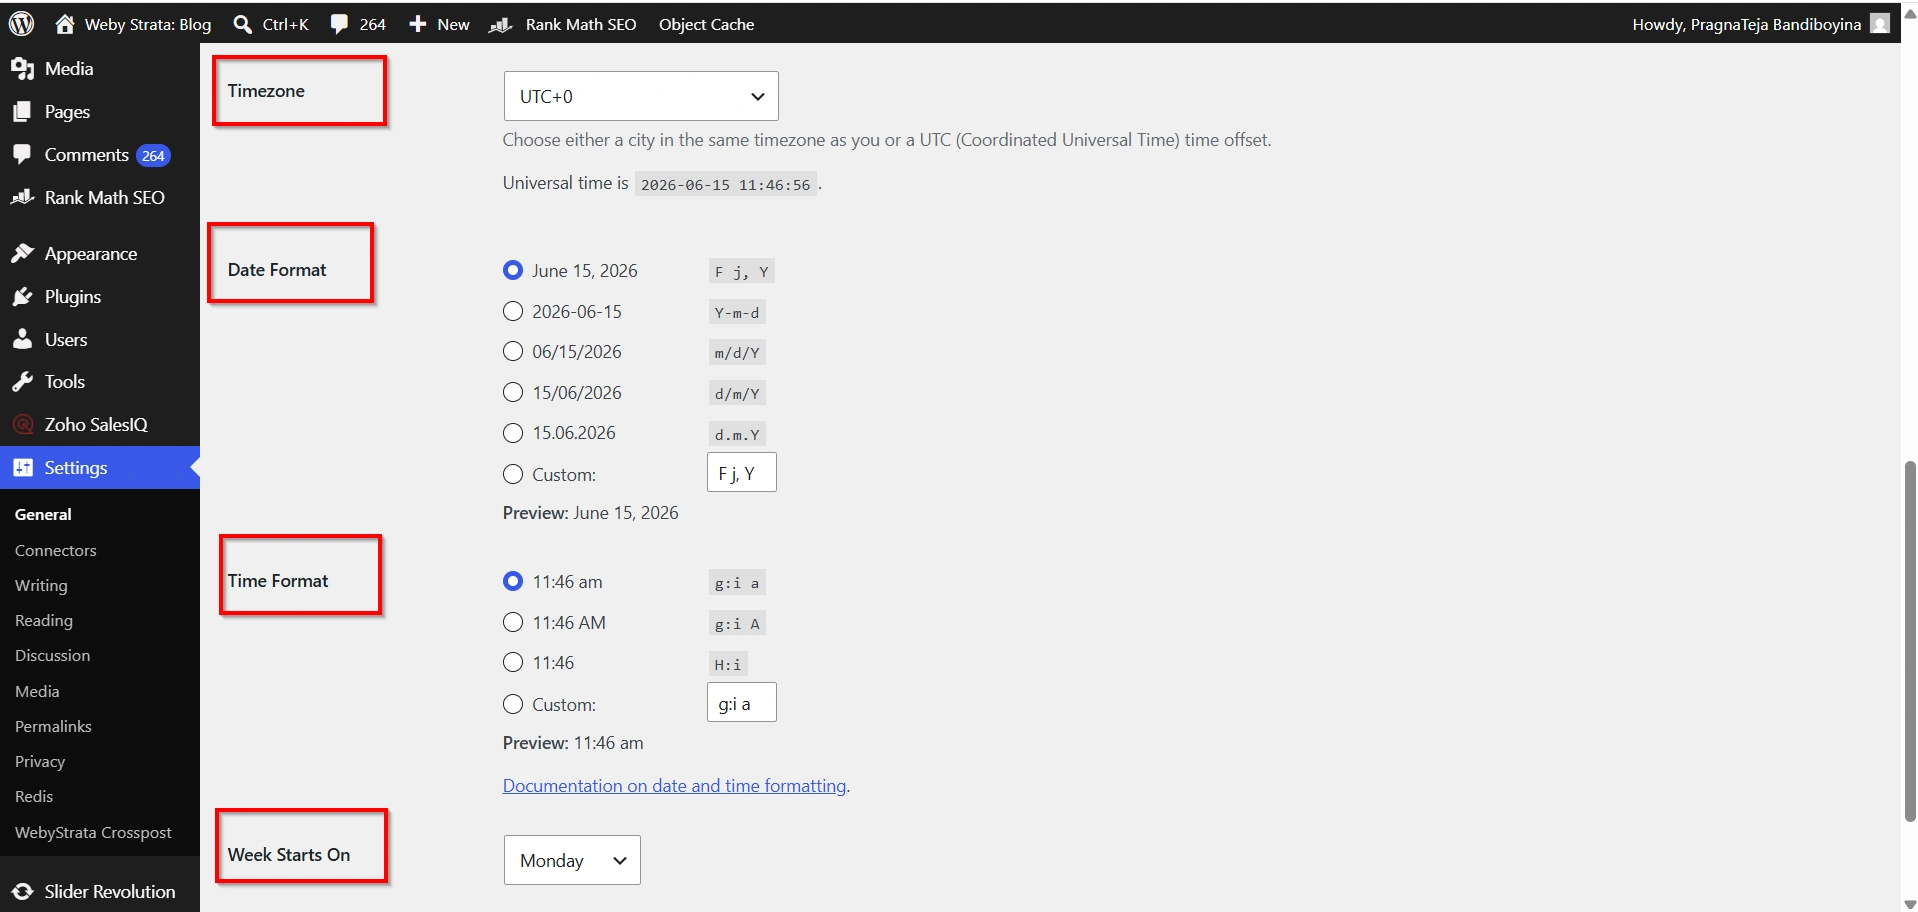Image resolution: width=1918 pixels, height=912 pixels.
Task: Click the Tools wrench icon
Action: [x=22, y=382]
